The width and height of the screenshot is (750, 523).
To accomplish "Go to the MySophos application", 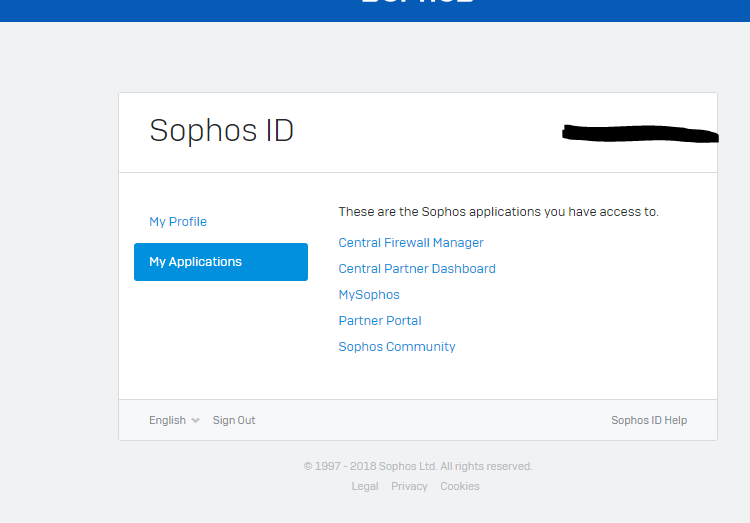I will pos(369,295).
